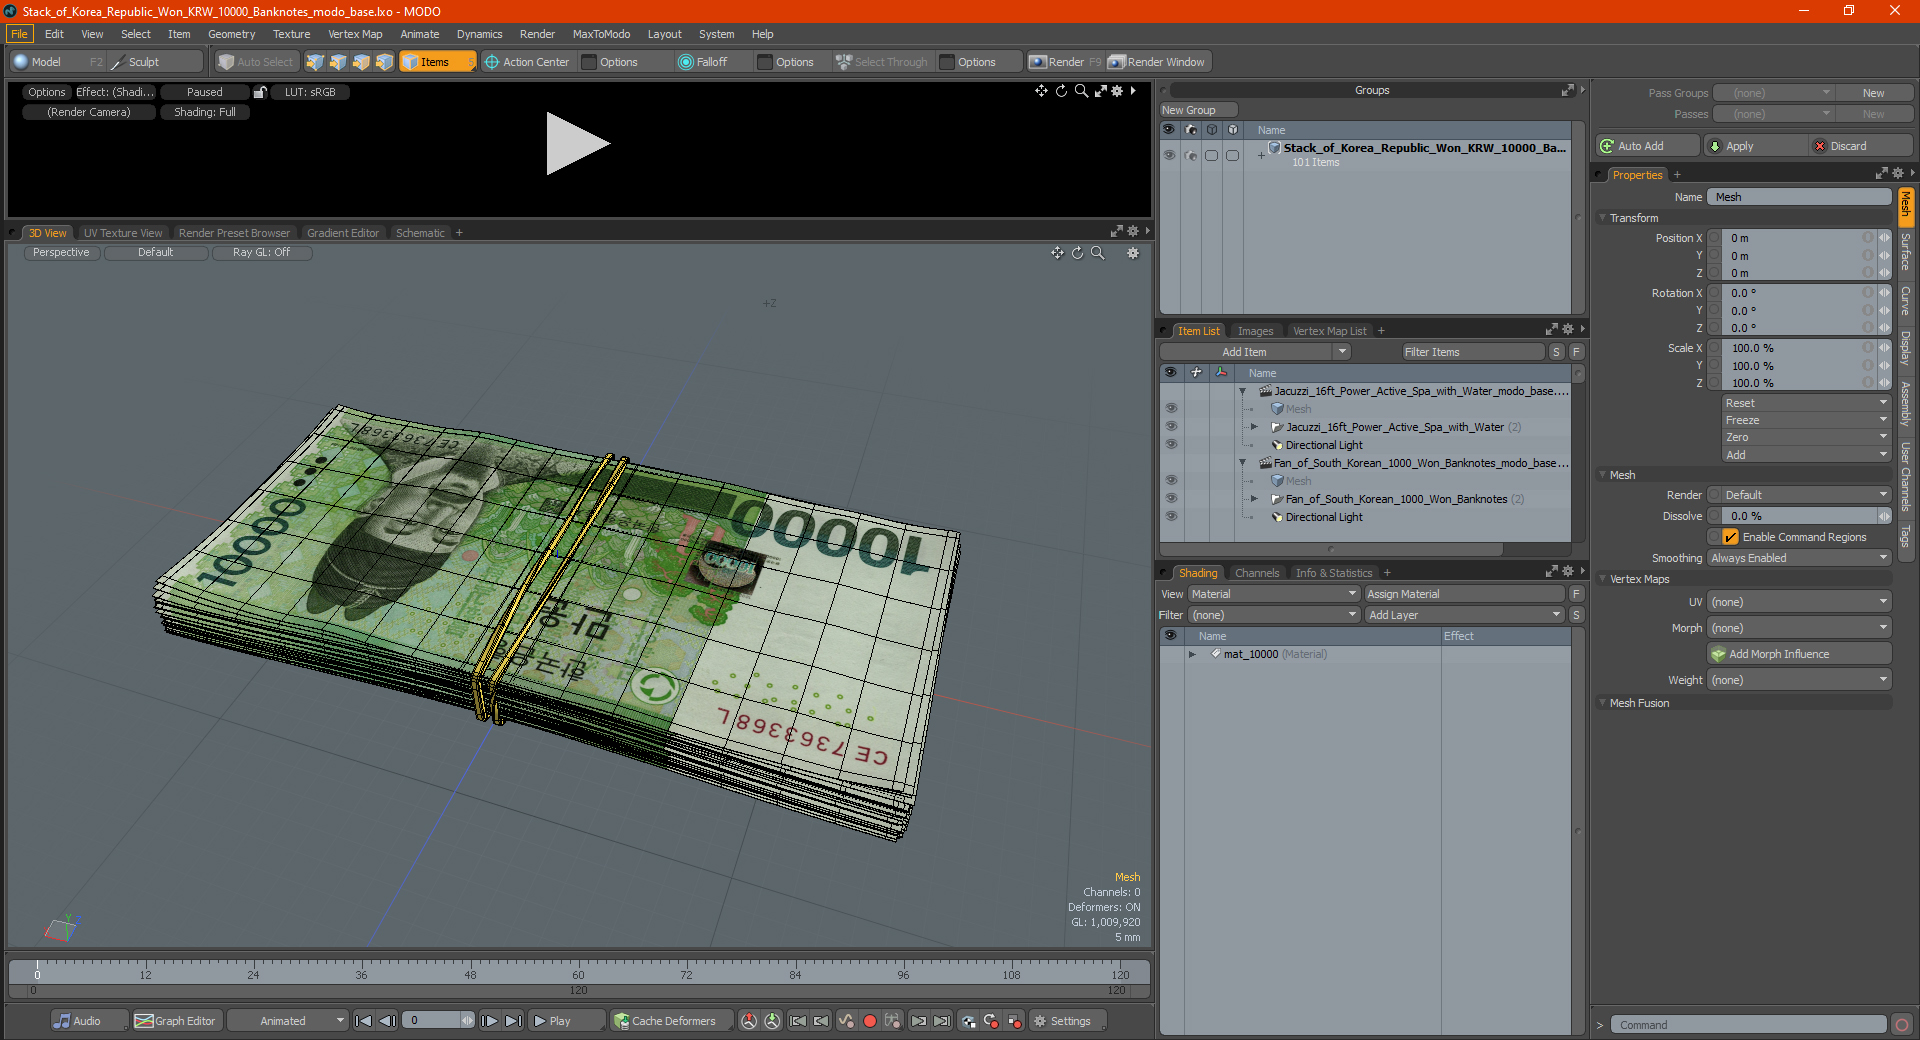Image resolution: width=1920 pixels, height=1040 pixels.
Task: Select Materials selection mode icon
Action: click(384, 62)
